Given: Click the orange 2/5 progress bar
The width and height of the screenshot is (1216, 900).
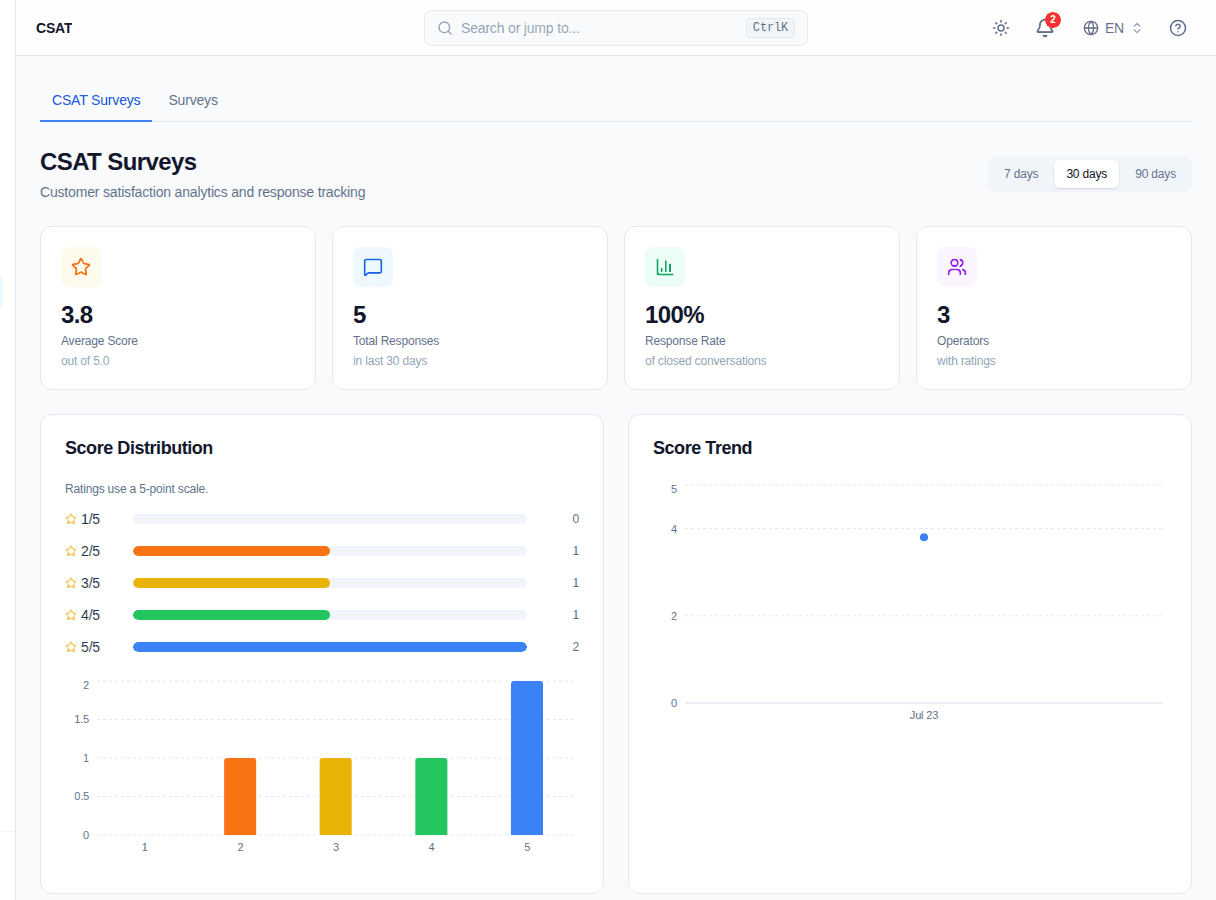Looking at the screenshot, I should (x=231, y=551).
